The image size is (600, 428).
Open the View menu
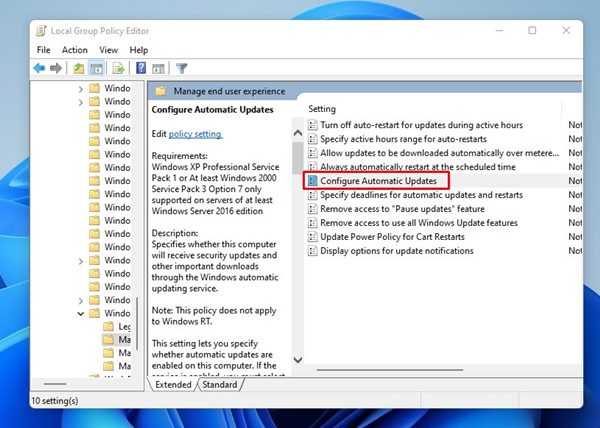(x=109, y=50)
